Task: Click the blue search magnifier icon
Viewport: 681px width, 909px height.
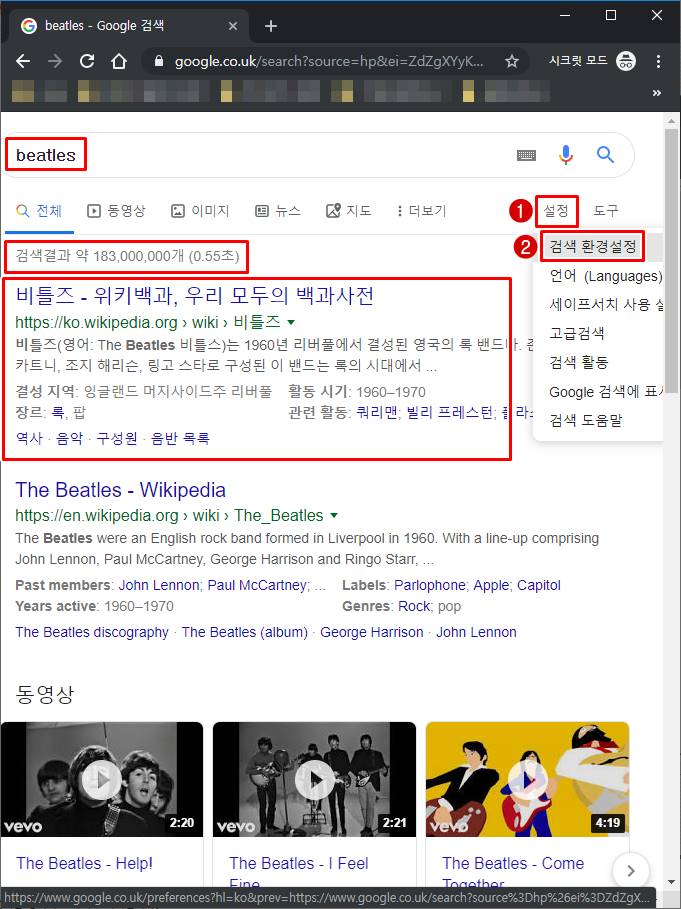Action: [605, 155]
